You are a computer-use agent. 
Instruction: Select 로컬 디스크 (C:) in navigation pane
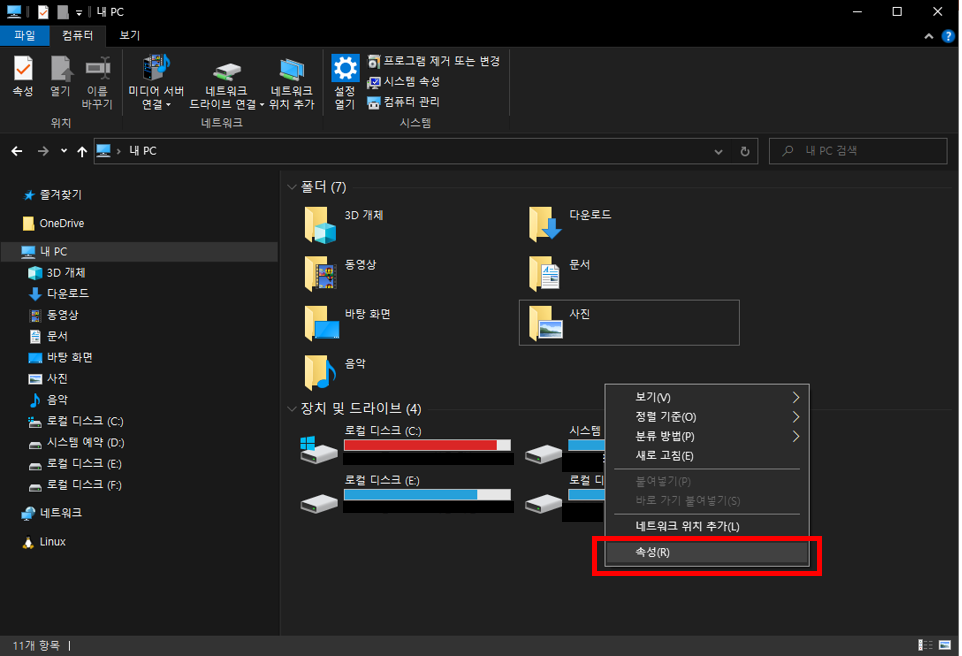click(76, 422)
